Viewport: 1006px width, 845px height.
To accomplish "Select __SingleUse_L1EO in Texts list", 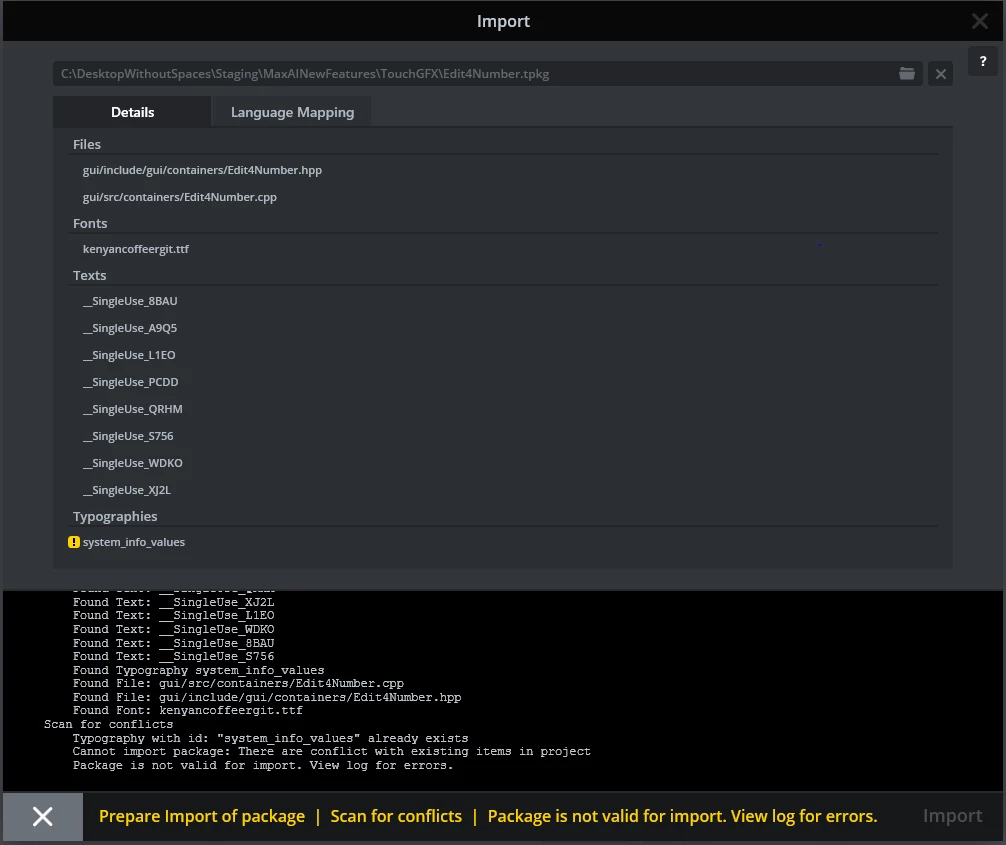I will [129, 355].
